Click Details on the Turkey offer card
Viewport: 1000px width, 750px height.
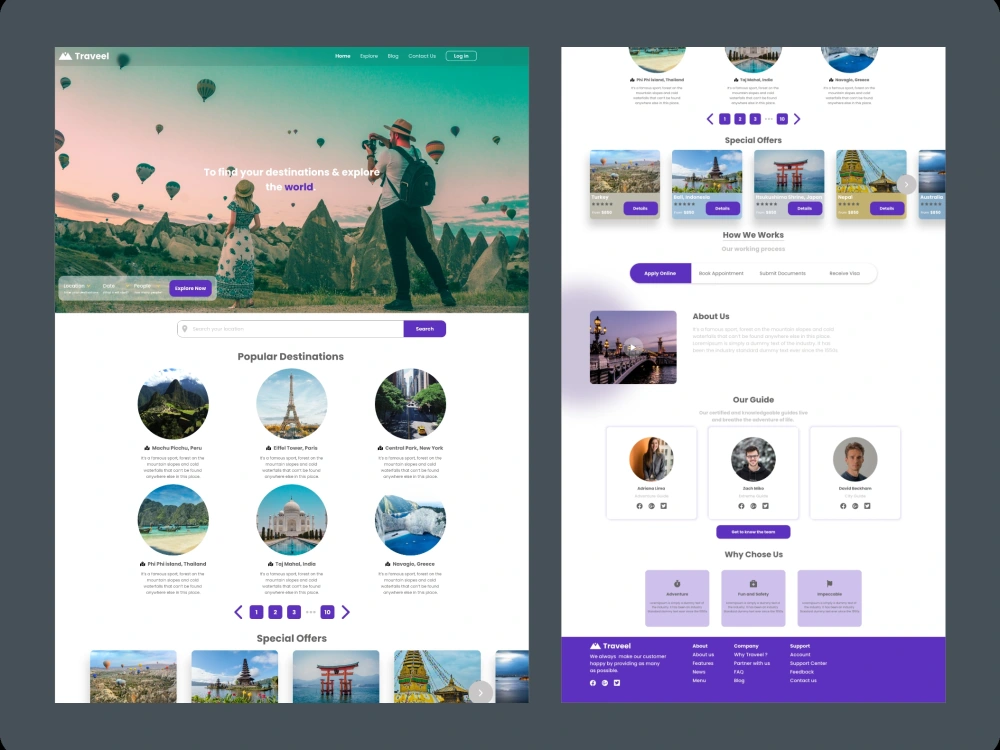coord(640,209)
